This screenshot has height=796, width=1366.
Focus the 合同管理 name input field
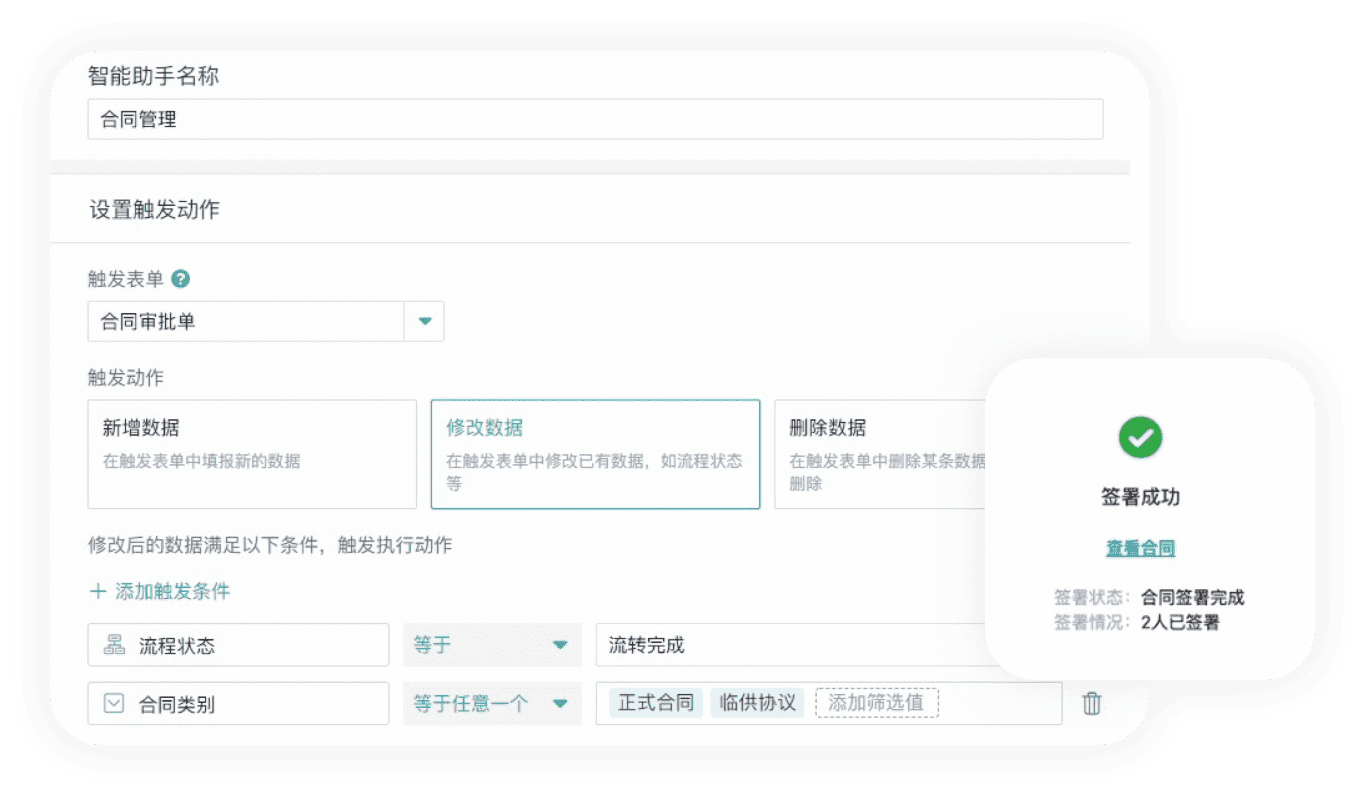[595, 119]
